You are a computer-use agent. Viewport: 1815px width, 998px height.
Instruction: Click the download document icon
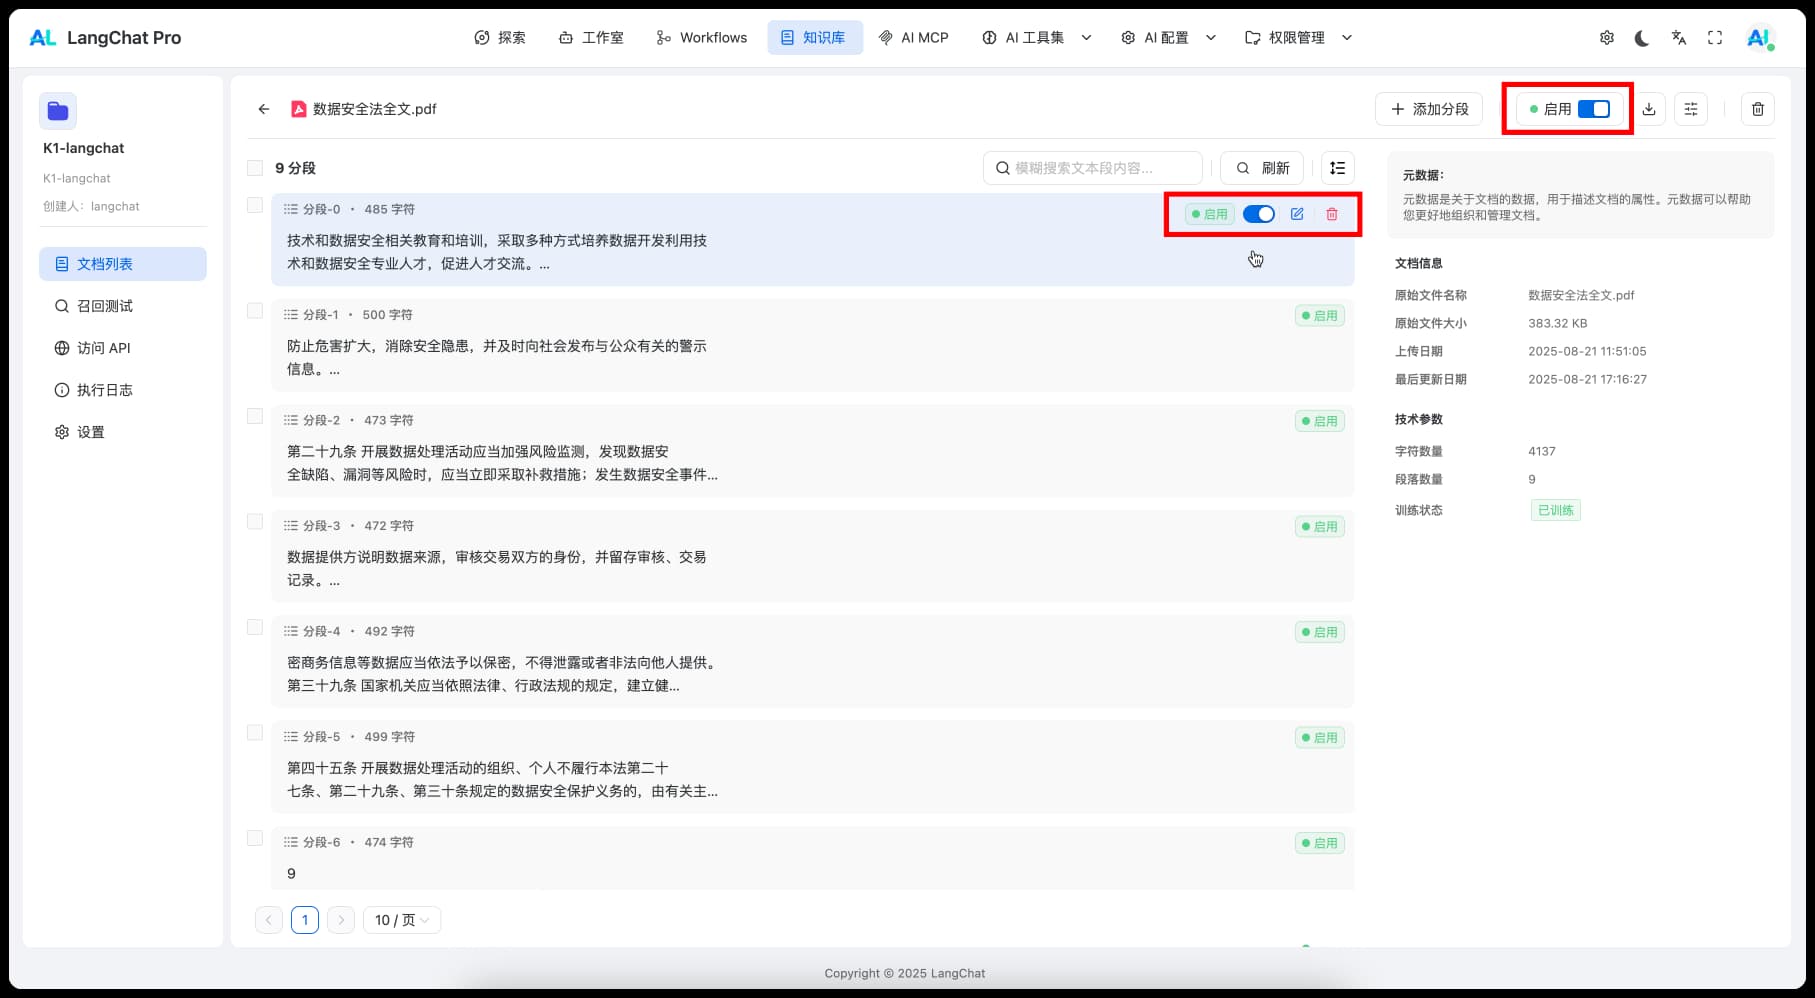1649,109
